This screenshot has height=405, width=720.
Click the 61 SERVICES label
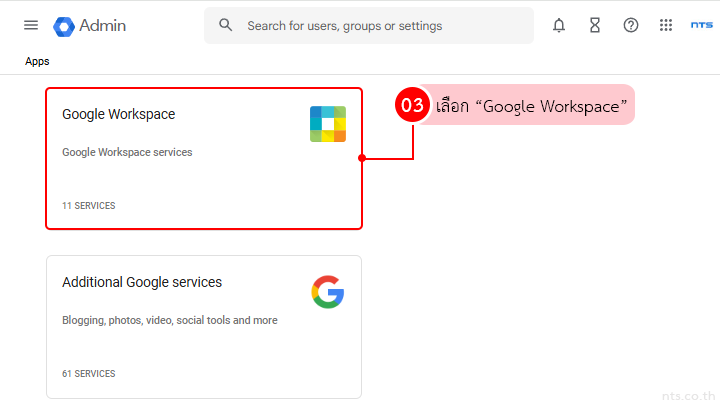(88, 374)
